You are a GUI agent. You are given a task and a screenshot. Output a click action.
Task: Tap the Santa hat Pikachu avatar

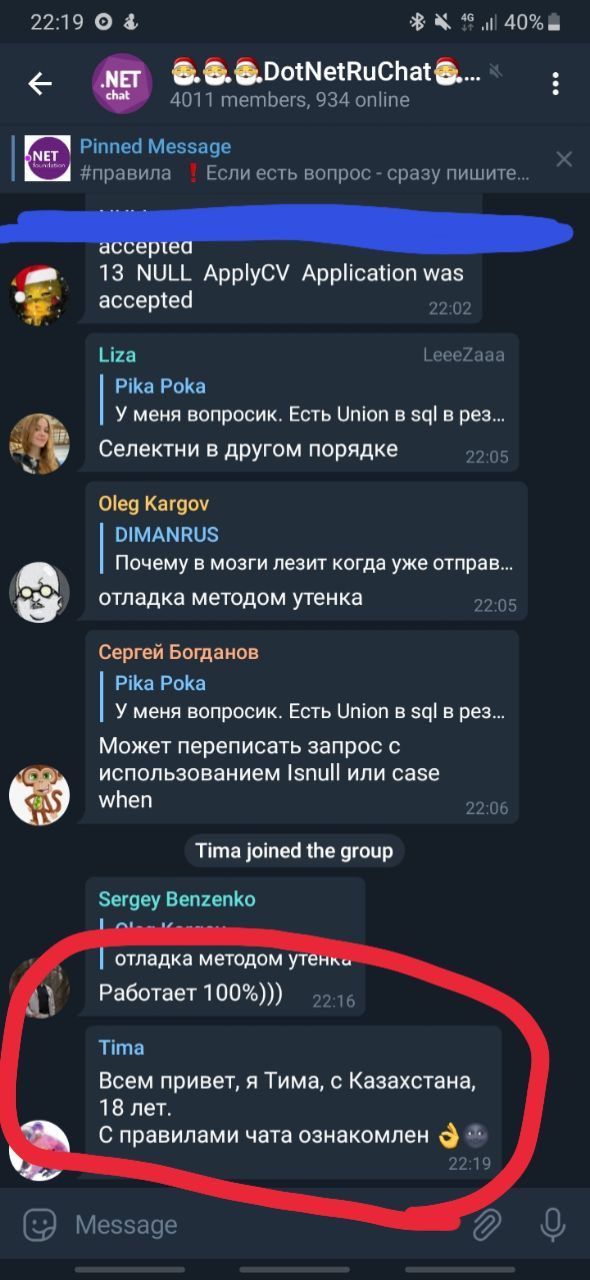coord(39,293)
